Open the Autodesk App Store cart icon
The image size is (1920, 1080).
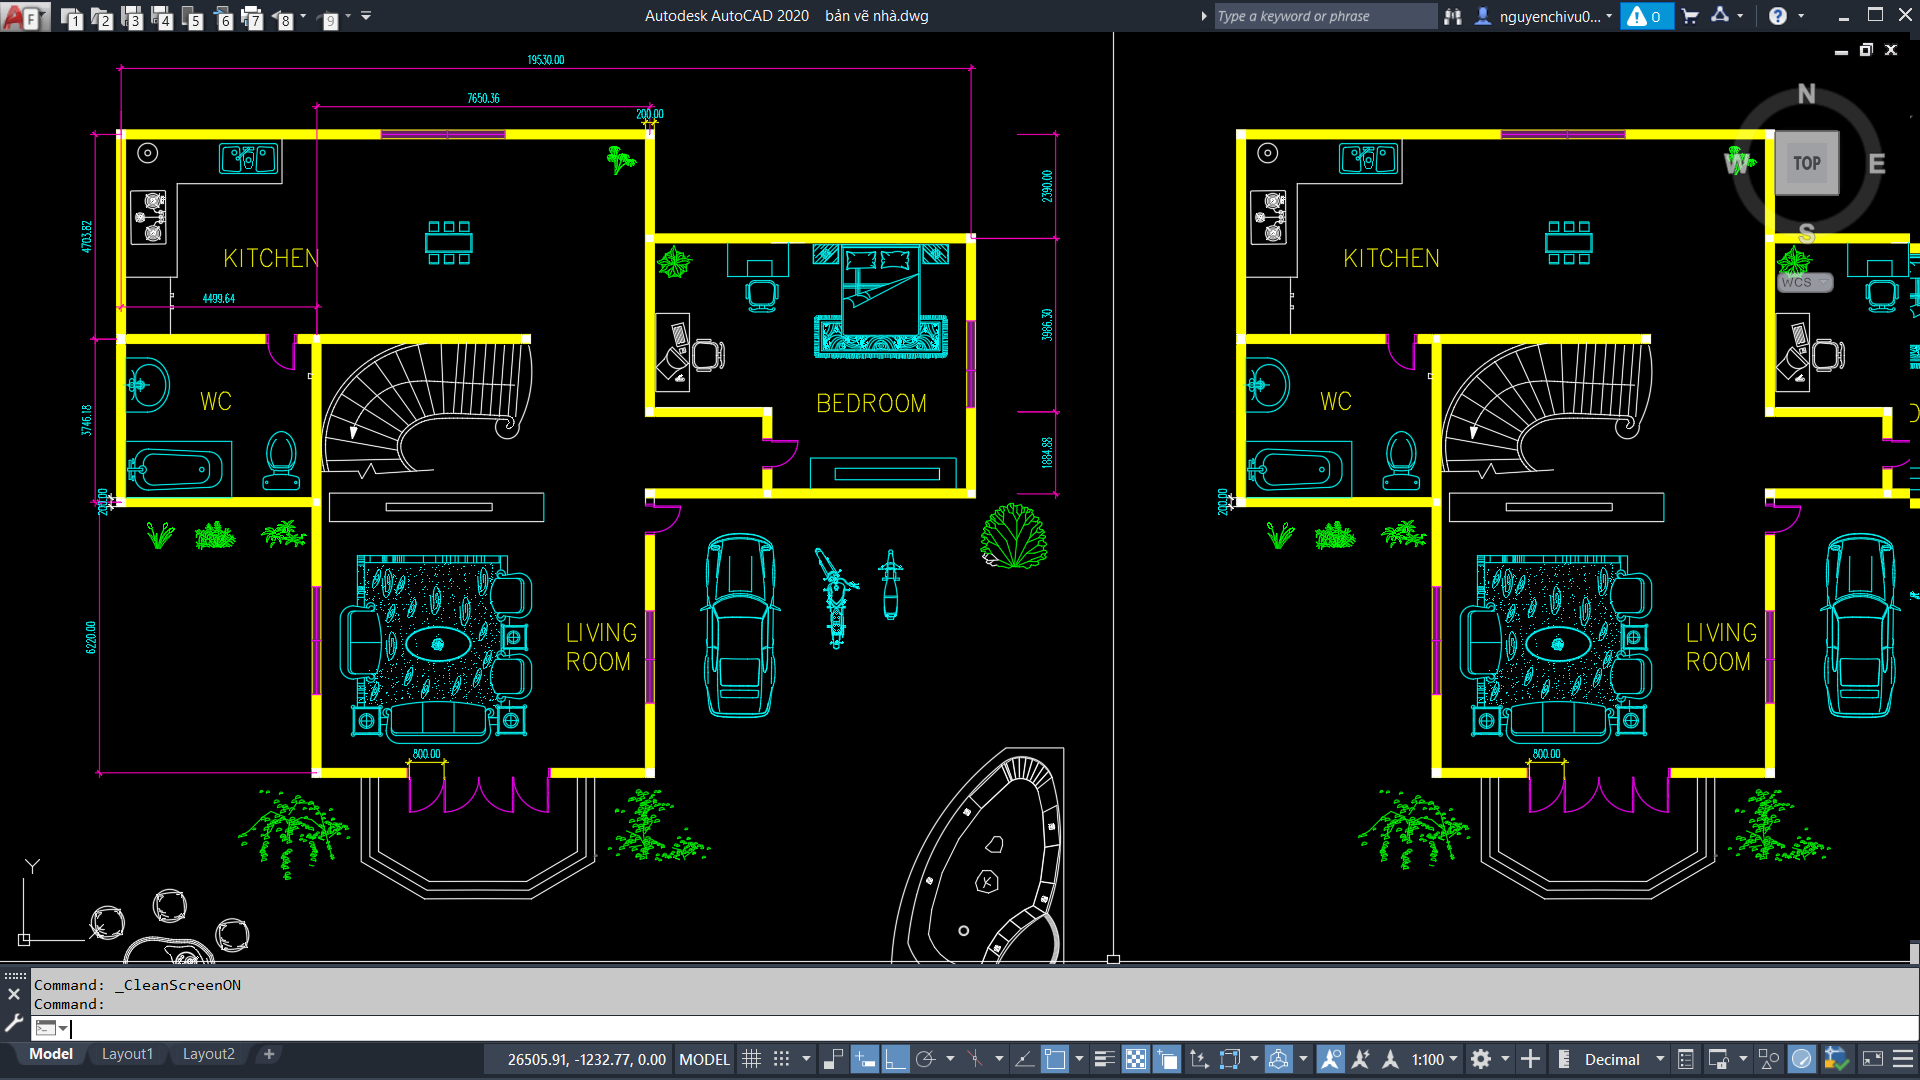(1689, 16)
